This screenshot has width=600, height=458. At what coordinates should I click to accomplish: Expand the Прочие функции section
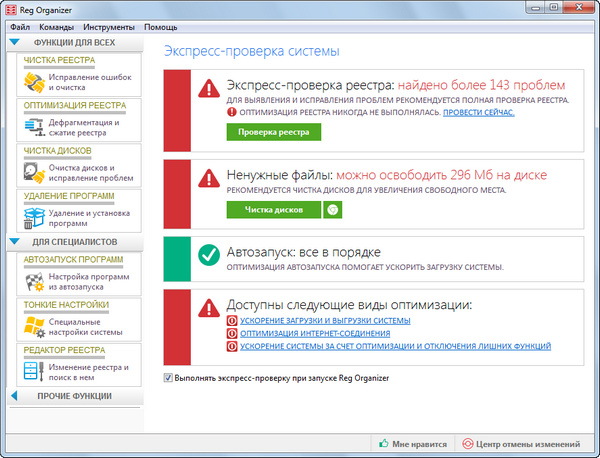tap(15, 397)
